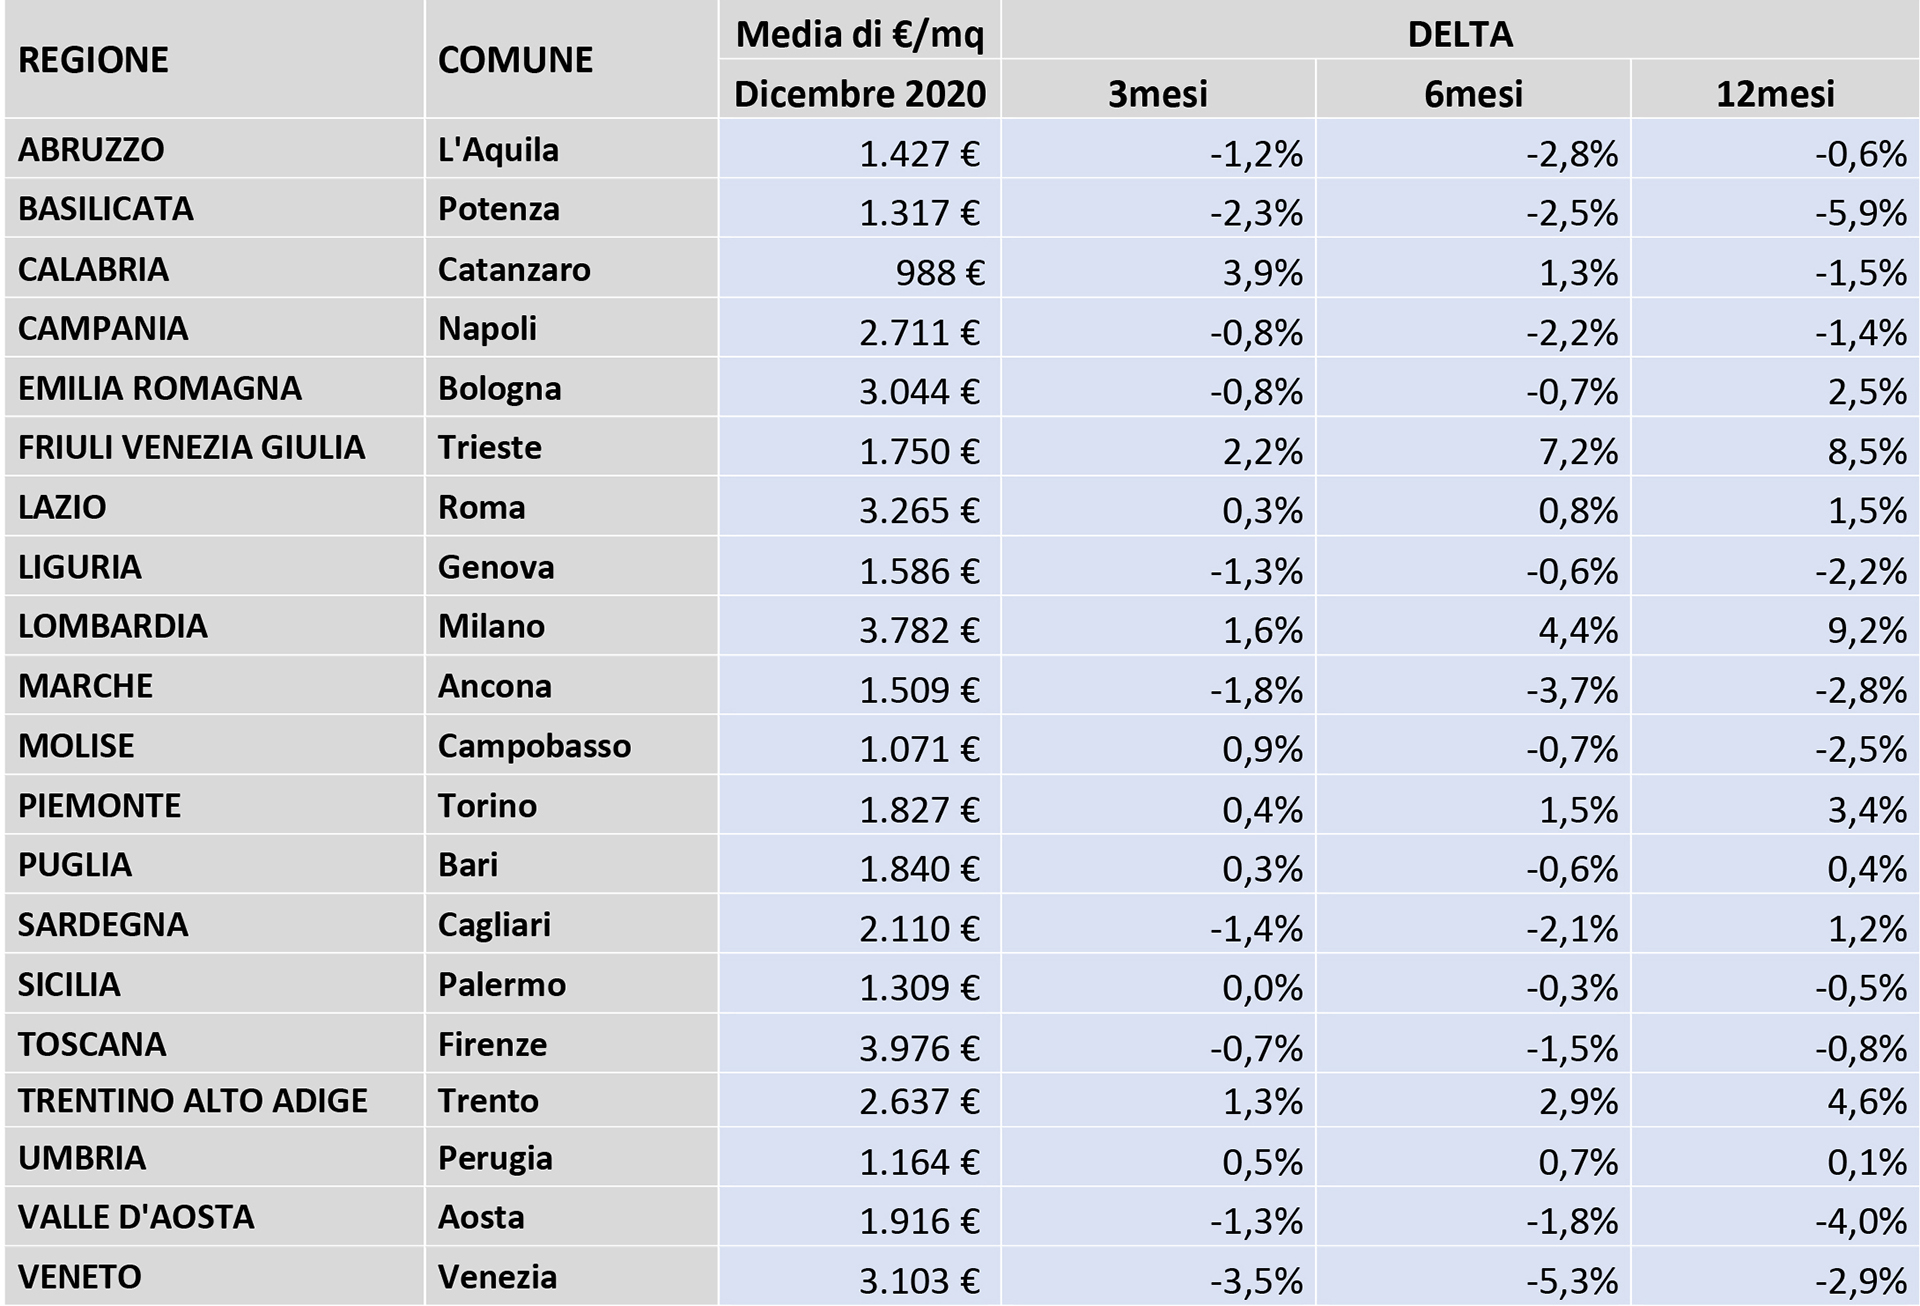The height and width of the screenshot is (1306, 1920).
Task: Click the COMUNE column header
Action: click(x=515, y=60)
